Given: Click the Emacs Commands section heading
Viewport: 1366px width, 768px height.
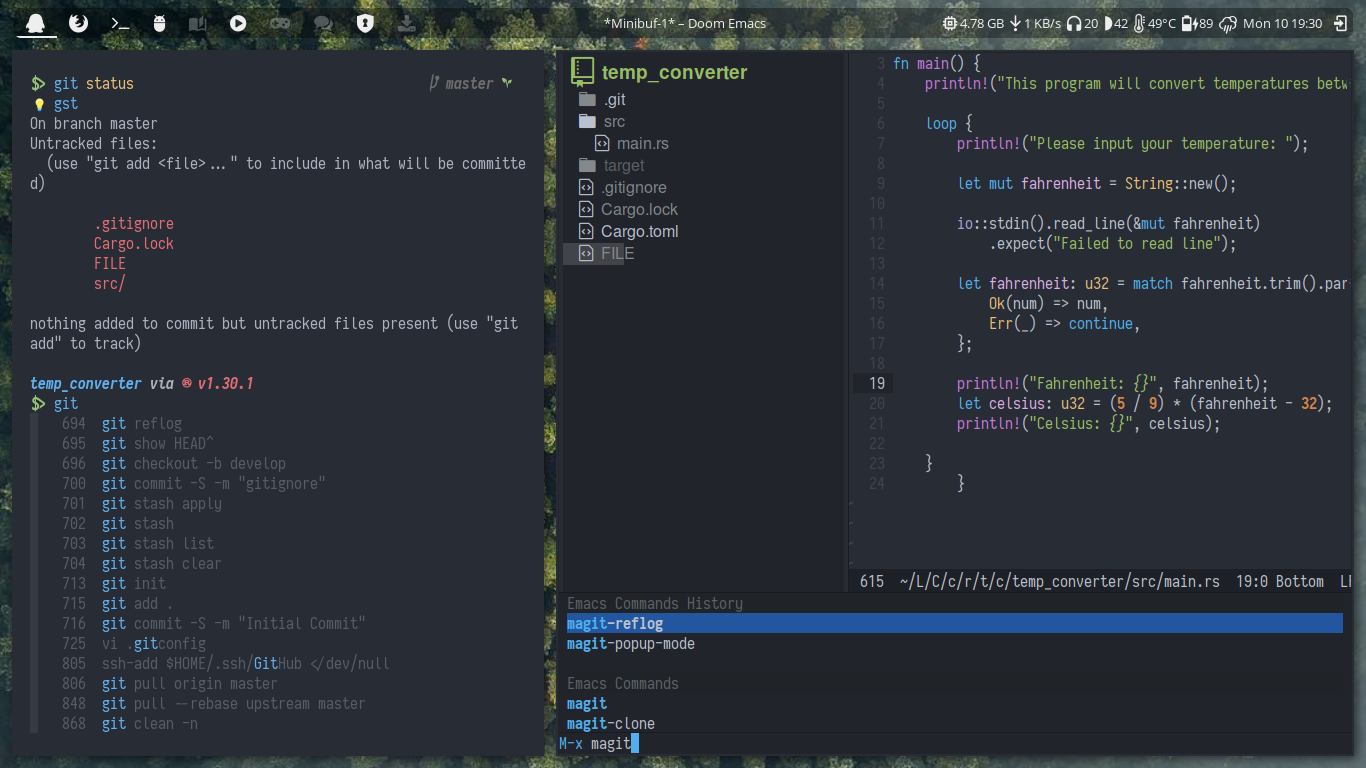Looking at the screenshot, I should 623,684.
